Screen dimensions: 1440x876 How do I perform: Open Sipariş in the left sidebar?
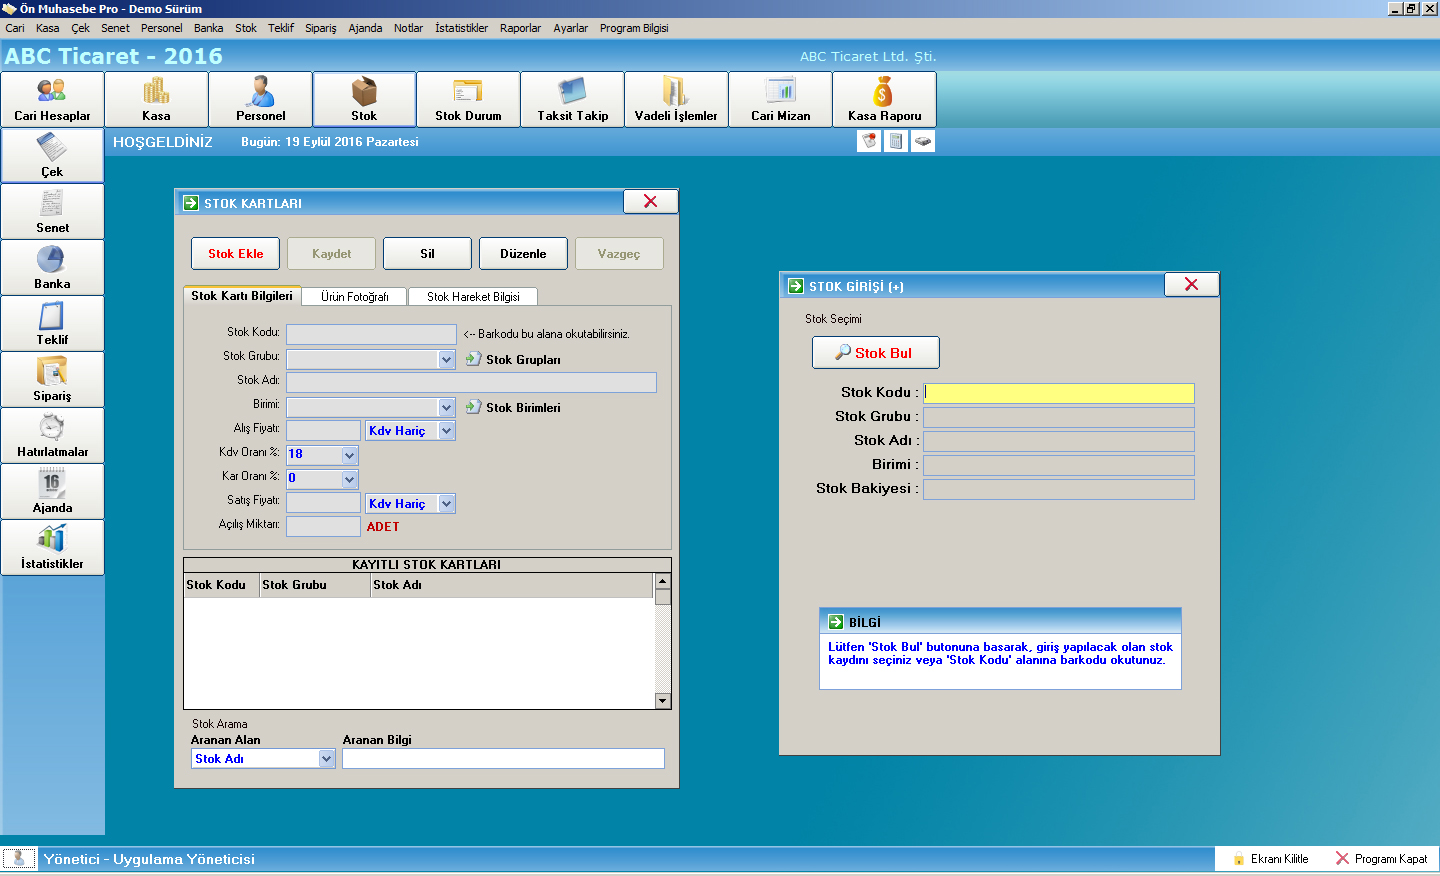click(x=52, y=379)
